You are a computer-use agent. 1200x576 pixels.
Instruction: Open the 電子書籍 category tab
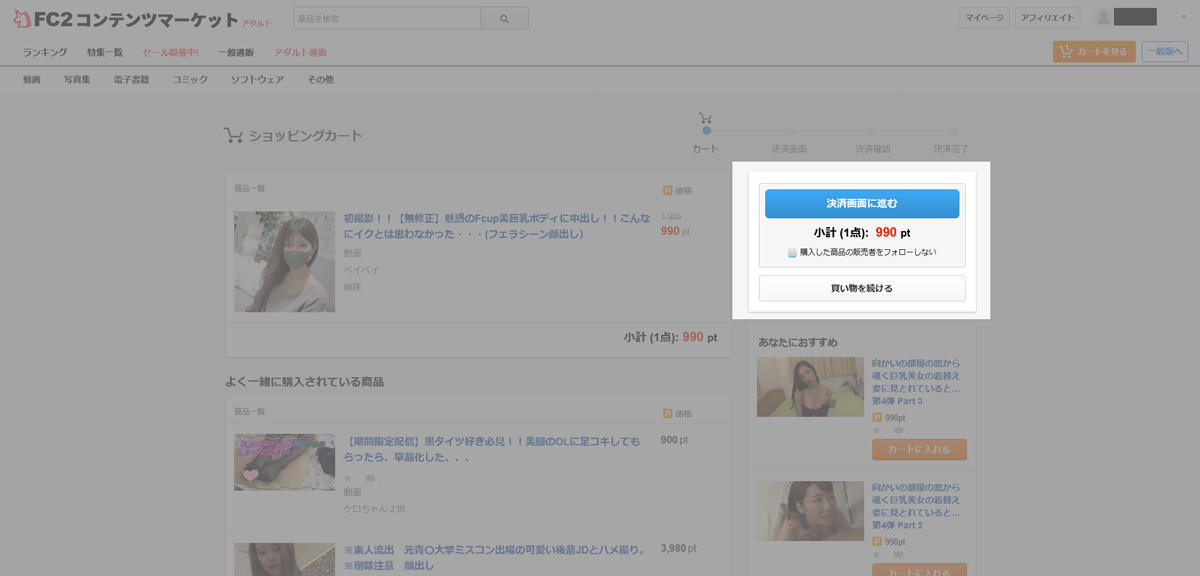point(131,79)
